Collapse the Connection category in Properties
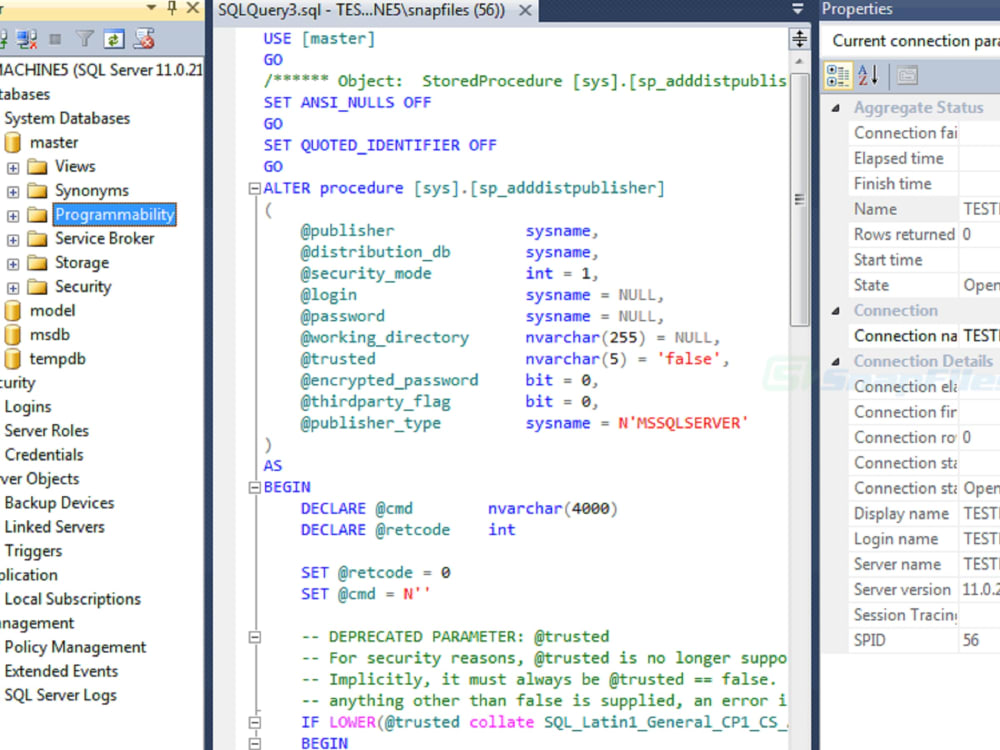Viewport: 1000px width, 750px height. tap(835, 311)
